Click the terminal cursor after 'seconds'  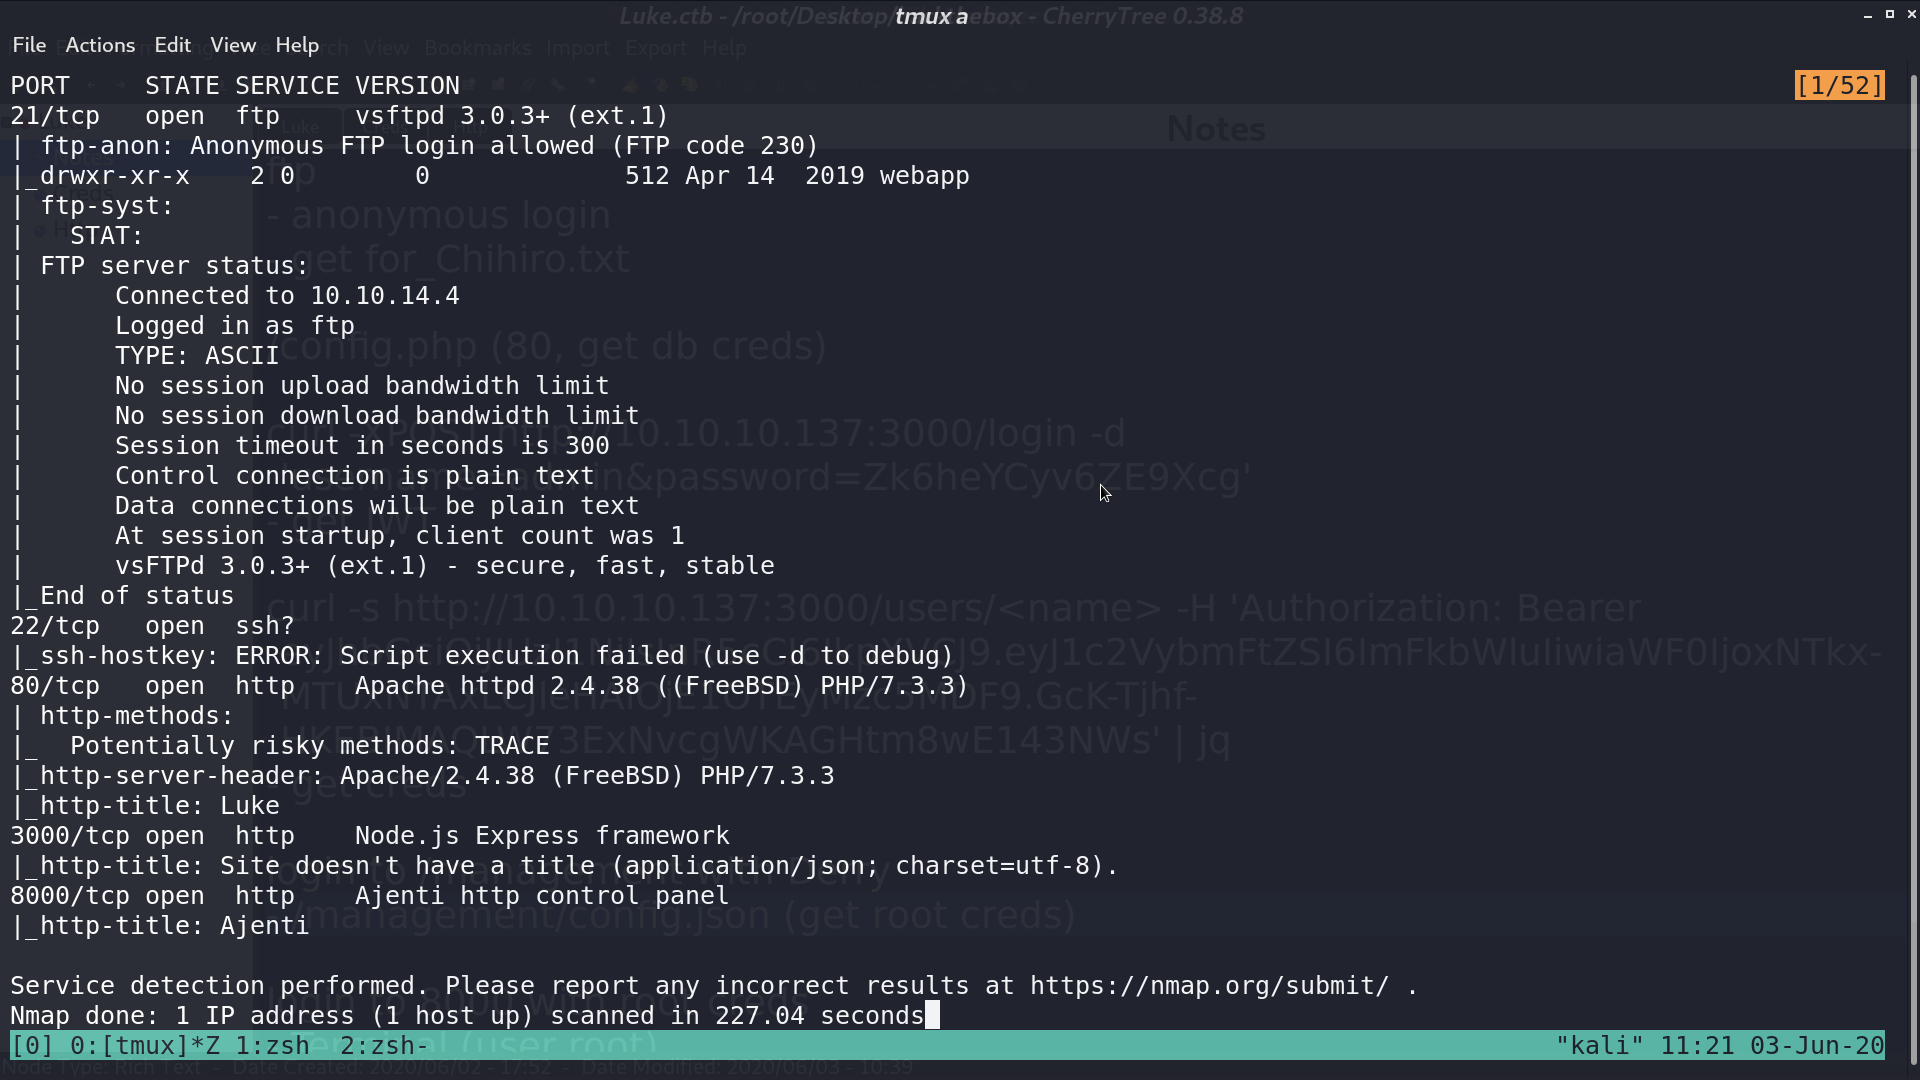tap(932, 1016)
